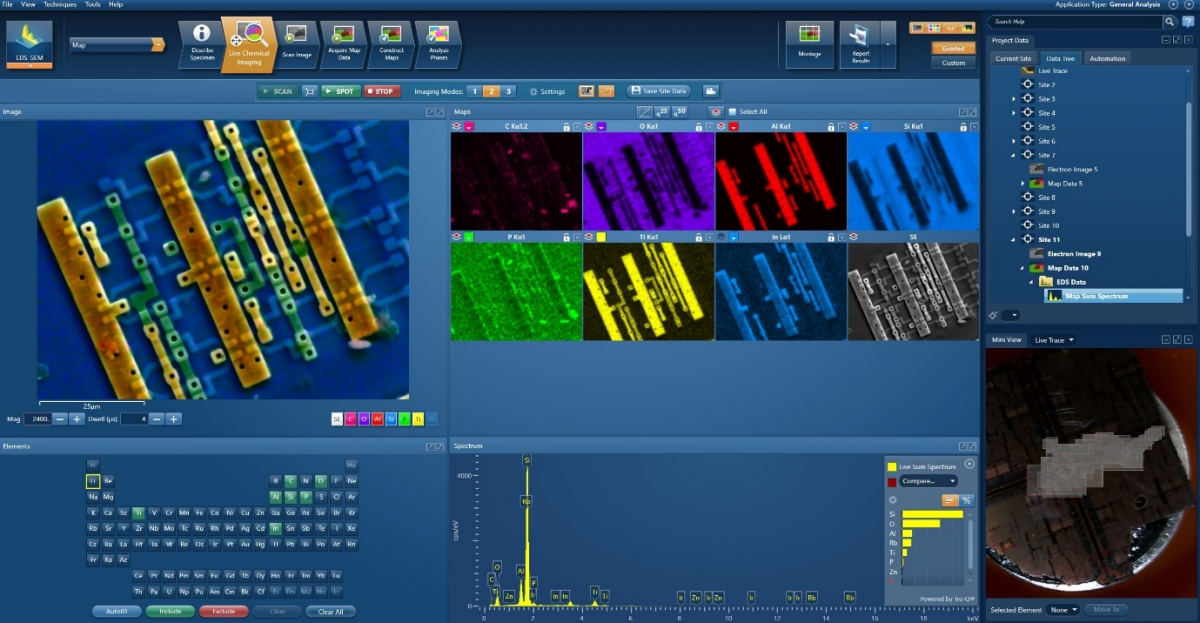Open the scan Settings gear
This screenshot has height=623, width=1200.
click(x=534, y=91)
